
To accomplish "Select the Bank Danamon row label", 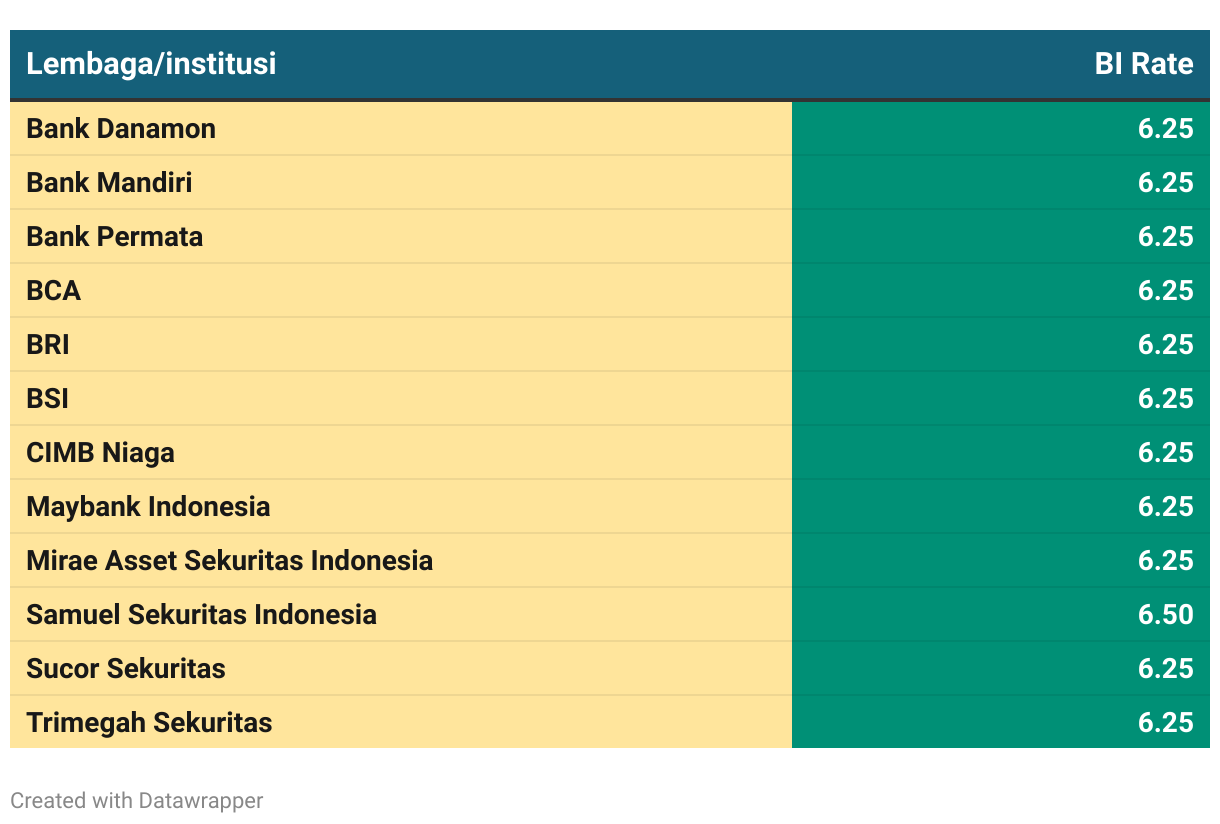I will (121, 129).
